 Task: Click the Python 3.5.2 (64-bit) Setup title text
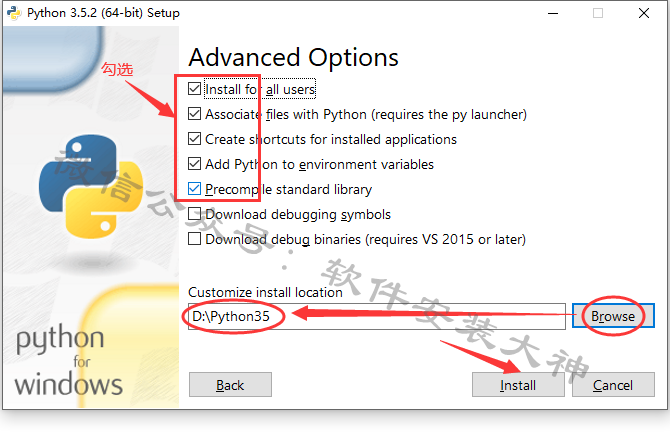(103, 13)
